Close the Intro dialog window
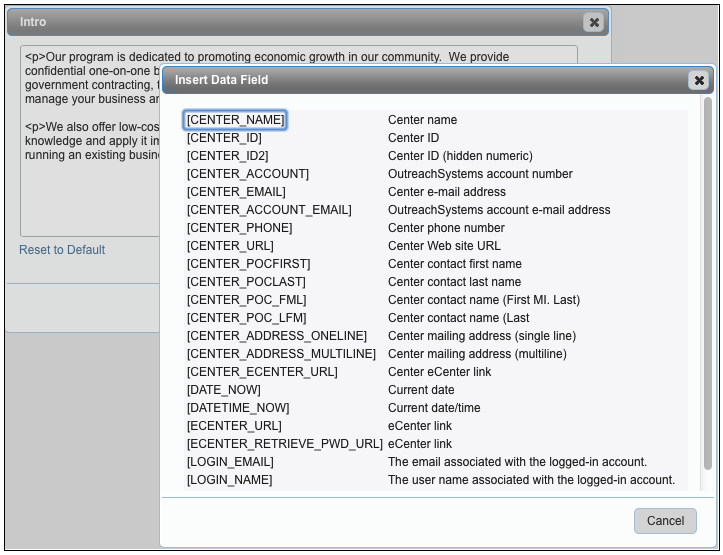 594,22
